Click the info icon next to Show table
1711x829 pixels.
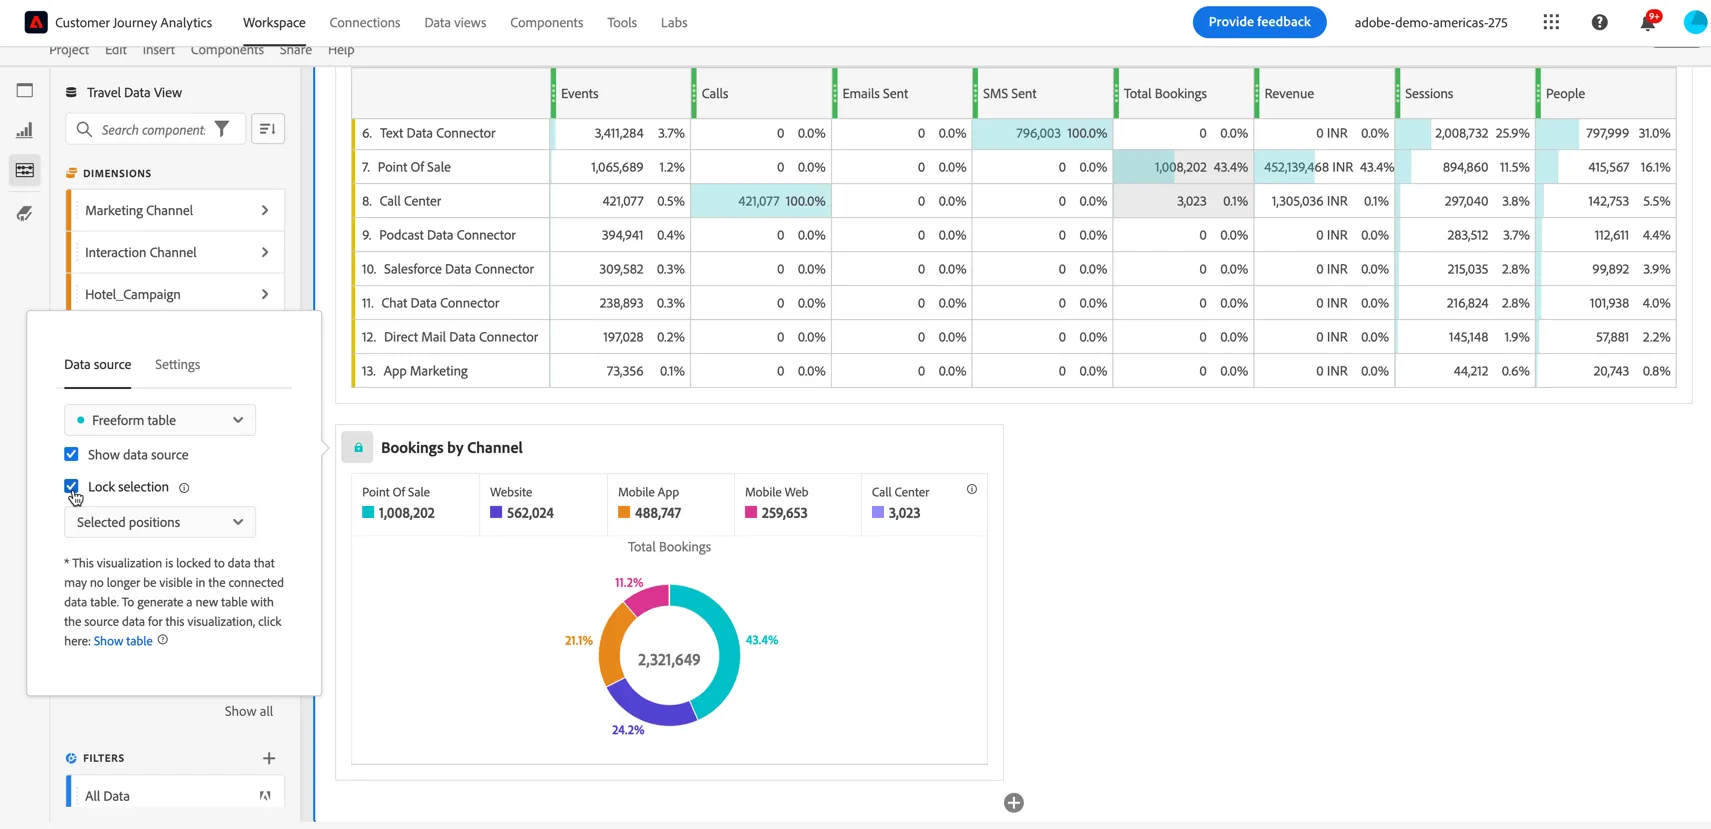pyautogui.click(x=163, y=640)
